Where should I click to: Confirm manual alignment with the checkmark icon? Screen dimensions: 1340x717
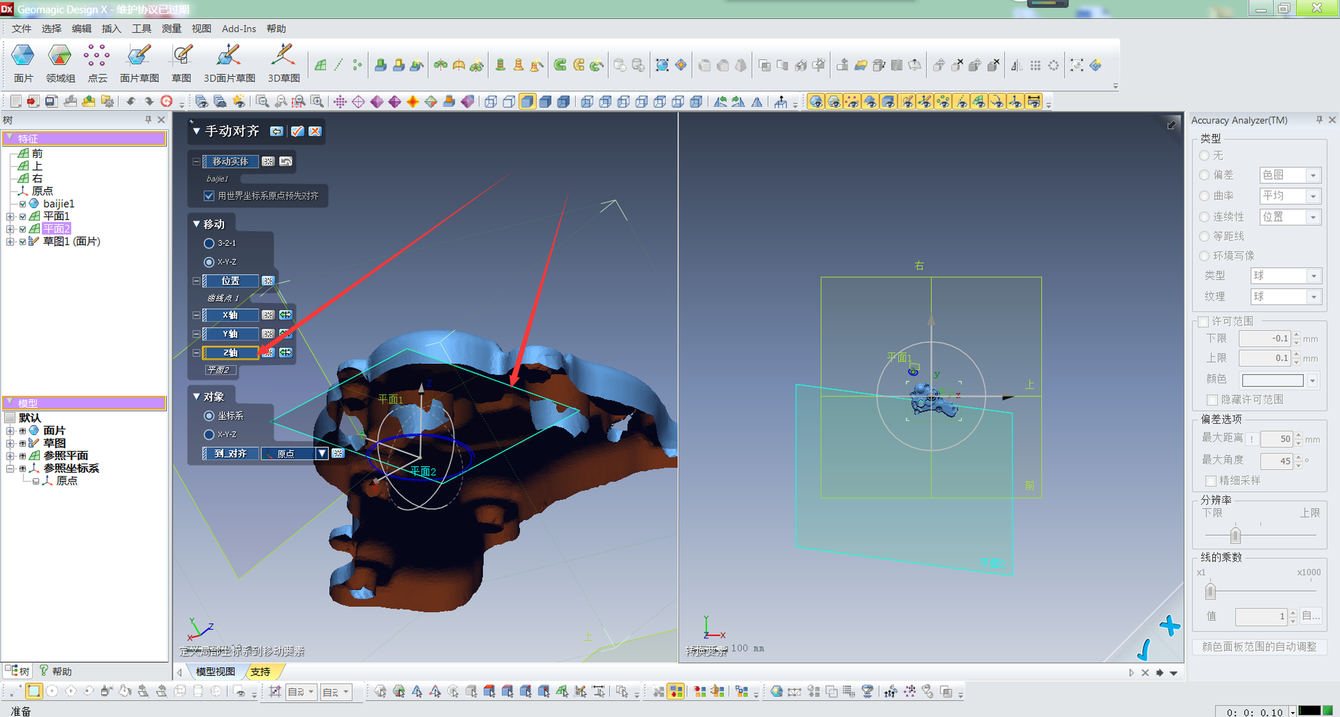297,131
